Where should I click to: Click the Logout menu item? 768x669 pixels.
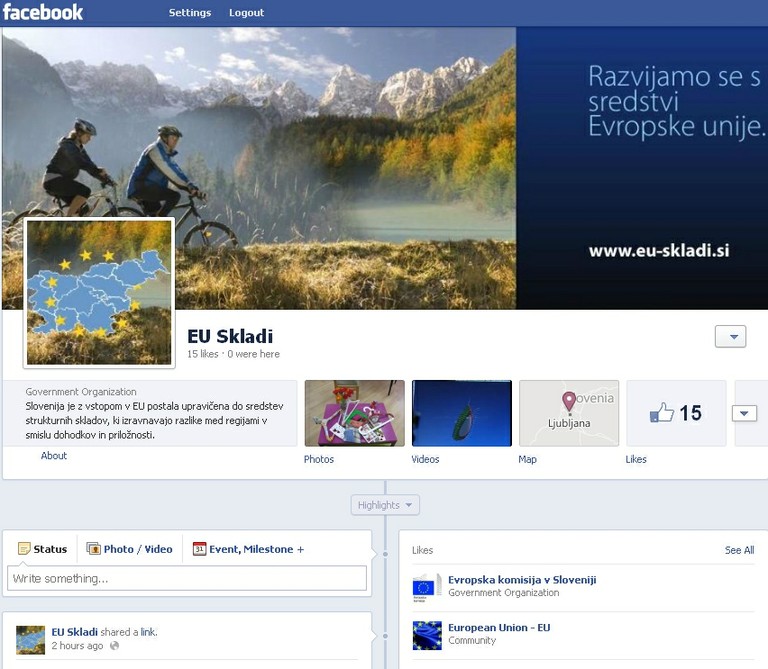click(x=246, y=13)
